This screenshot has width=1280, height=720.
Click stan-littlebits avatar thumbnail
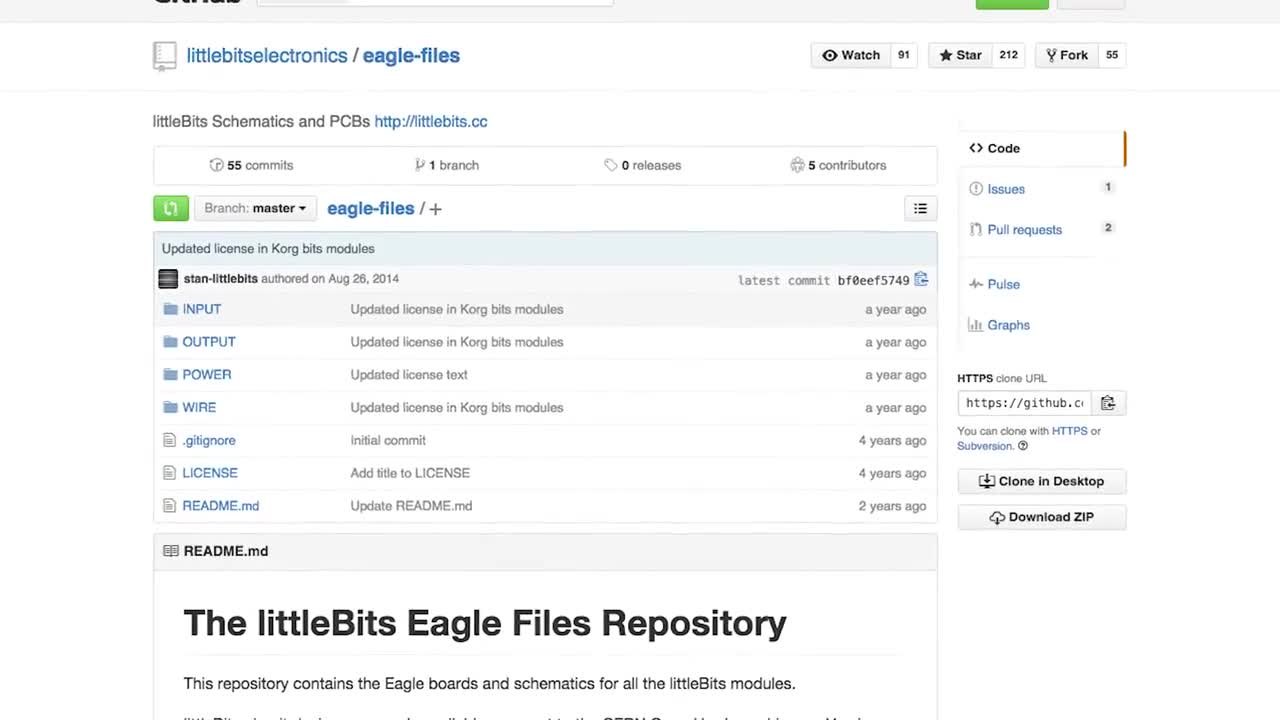click(x=168, y=279)
